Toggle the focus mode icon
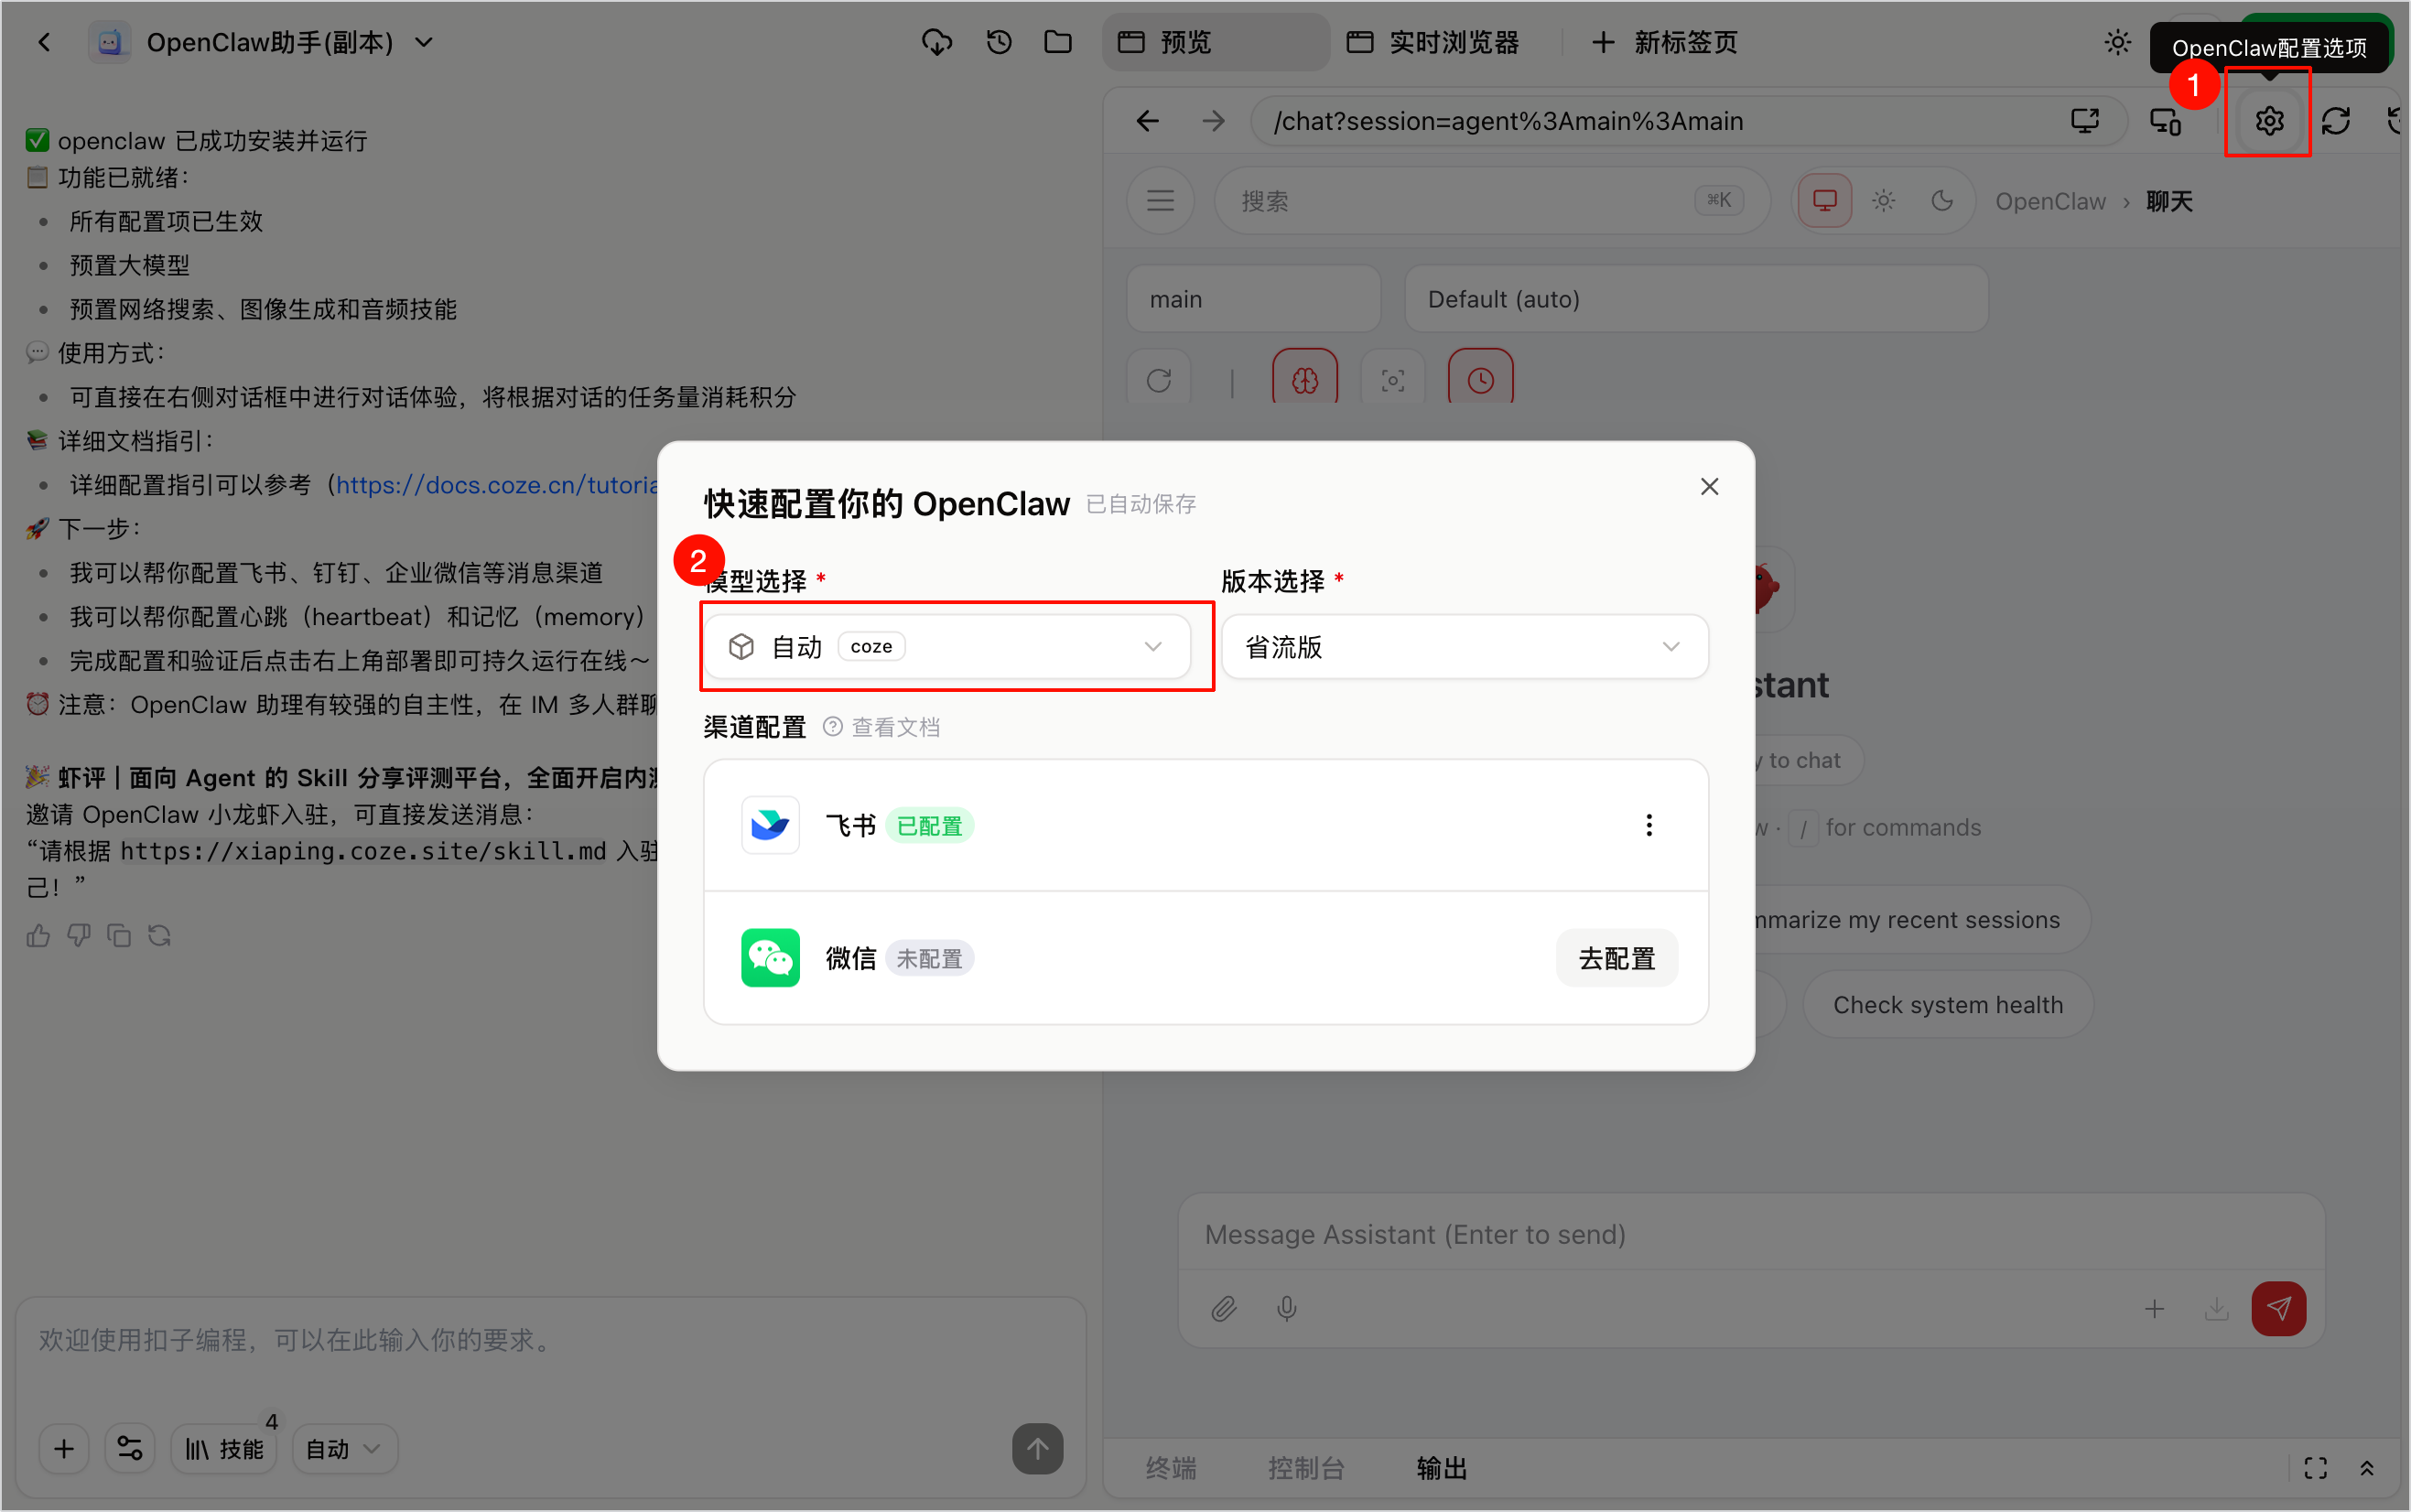The image size is (2411, 1512). (1393, 380)
